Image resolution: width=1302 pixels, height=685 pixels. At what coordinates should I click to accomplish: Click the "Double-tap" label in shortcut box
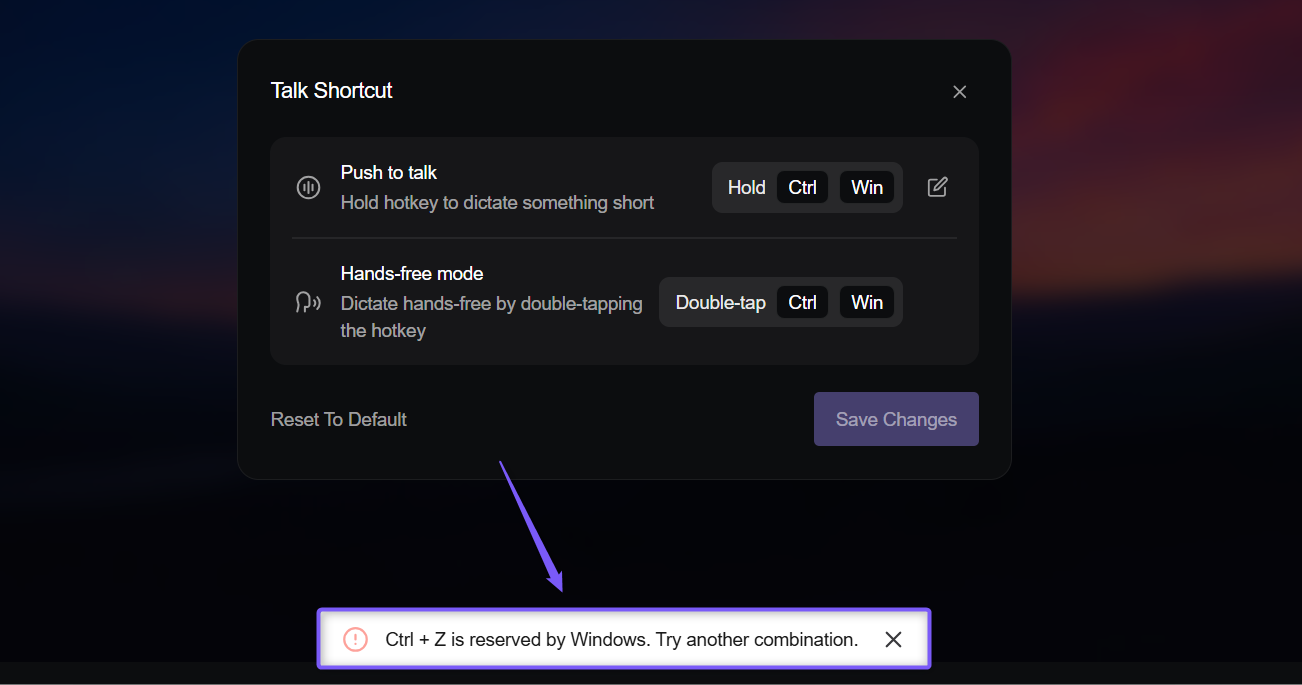click(721, 302)
